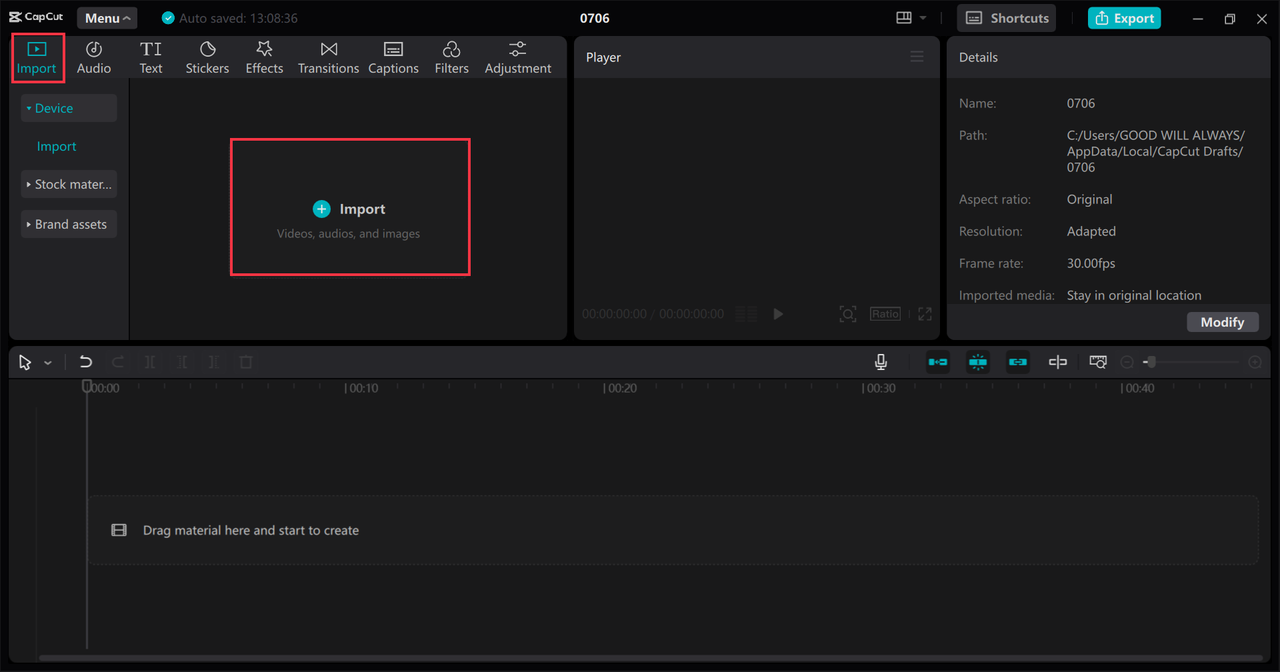Minimize the CapCut window
Screen dimensions: 1280x672
[x=1198, y=18]
